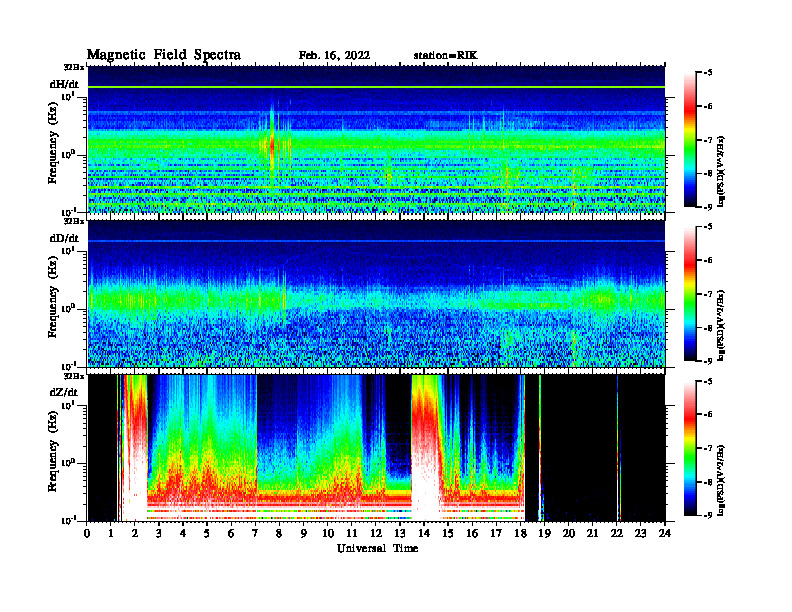
Task: Click the color bar beside the dH/dt panel
Action: 690,140
